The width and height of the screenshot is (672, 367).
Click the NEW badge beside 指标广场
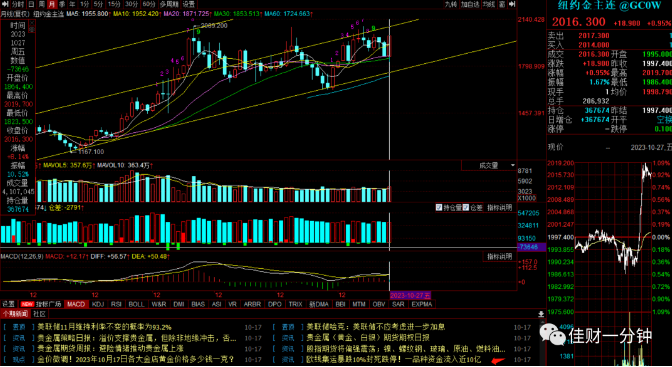[x=27, y=304]
